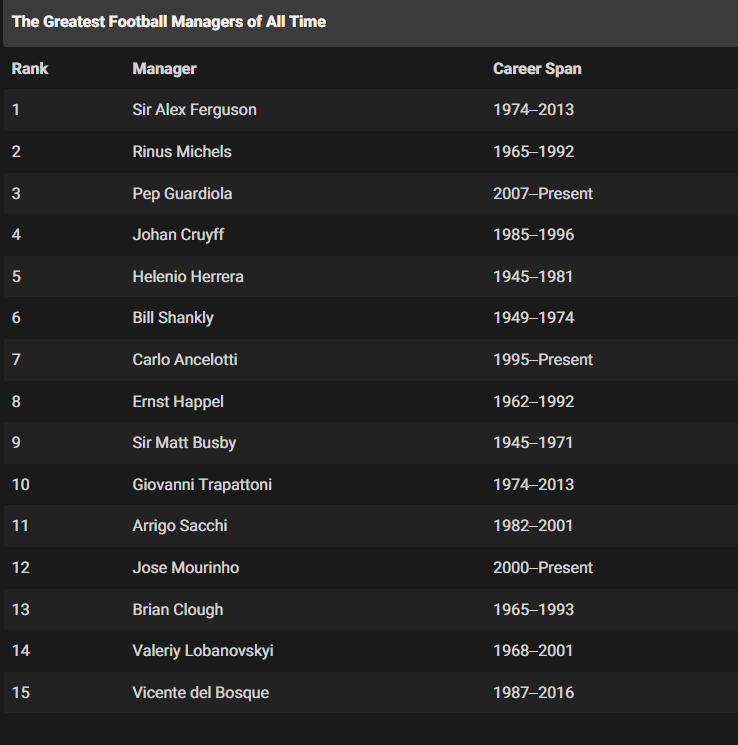Click the Sir Matt Busby entry
This screenshot has width=738, height=745.
[x=184, y=443]
